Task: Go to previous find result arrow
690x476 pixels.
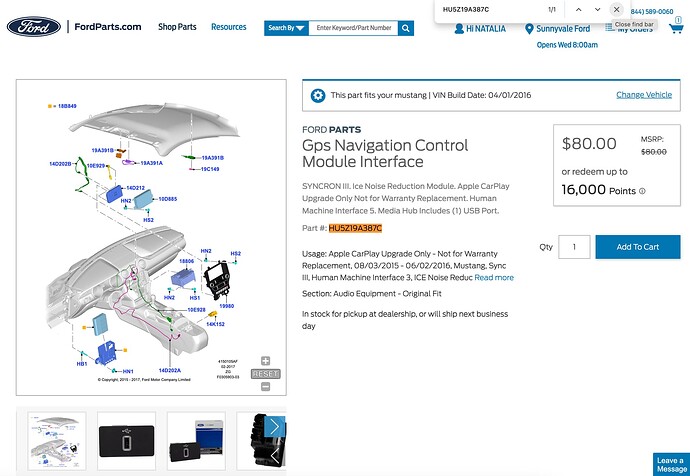Action: pos(578,9)
